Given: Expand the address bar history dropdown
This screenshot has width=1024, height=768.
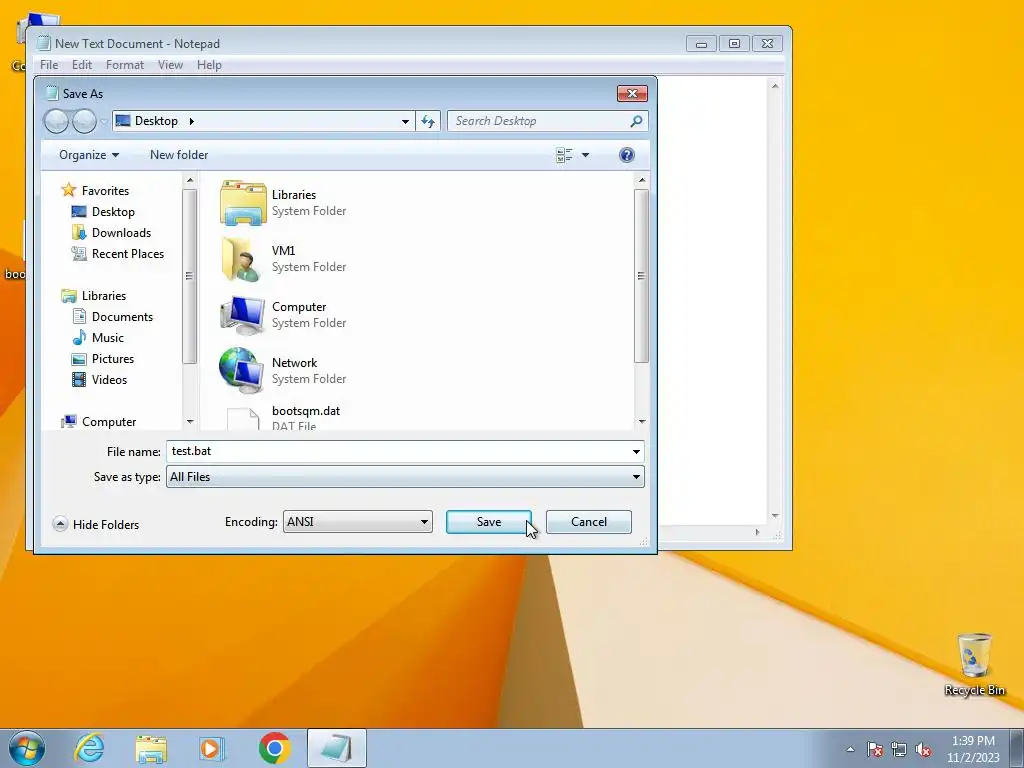Looking at the screenshot, I should tap(405, 121).
